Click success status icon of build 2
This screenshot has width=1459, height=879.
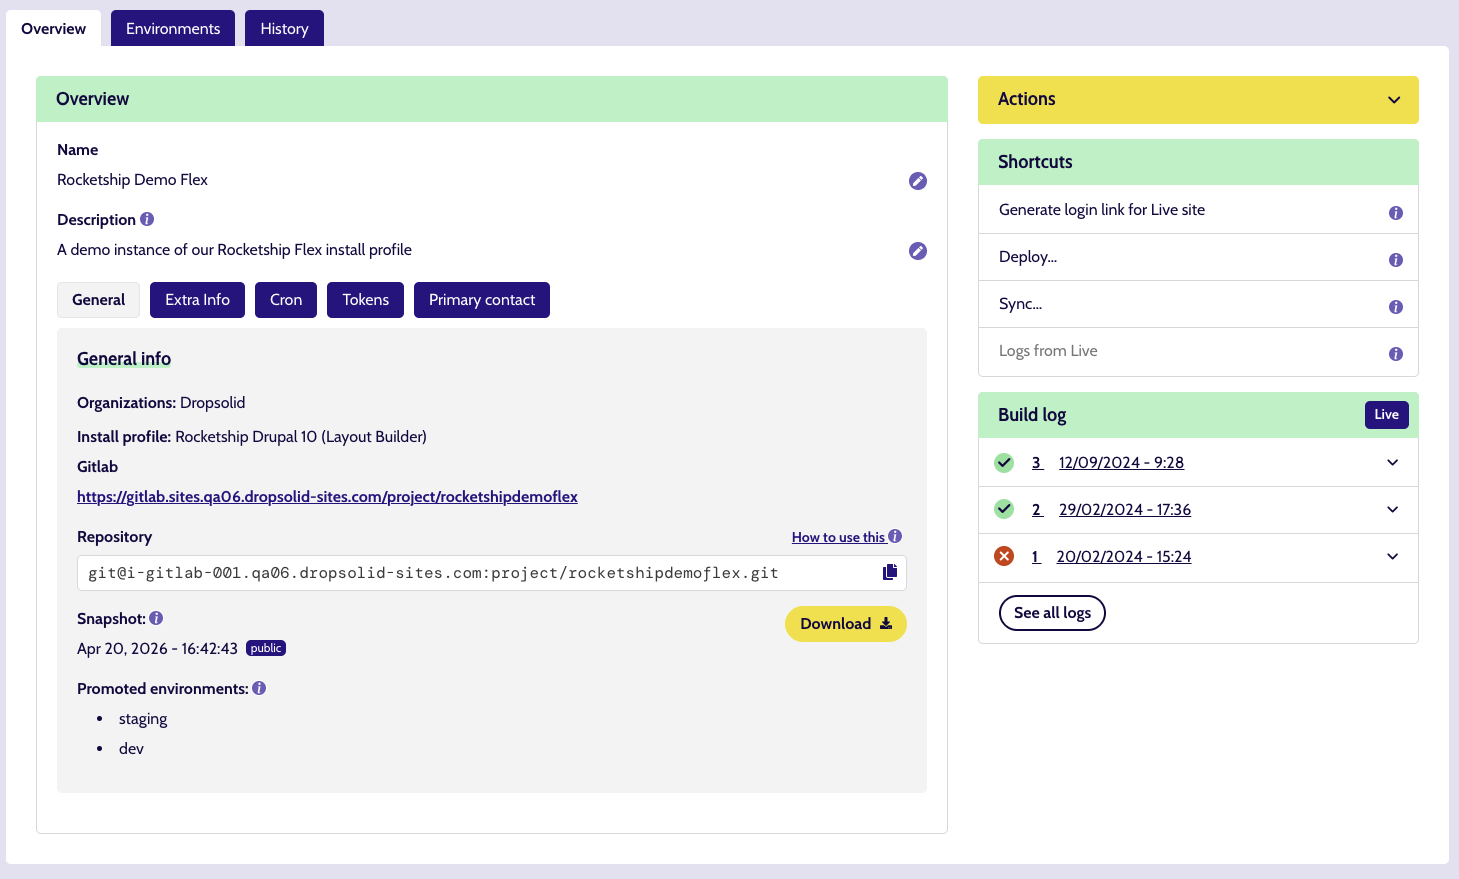[x=1004, y=509]
